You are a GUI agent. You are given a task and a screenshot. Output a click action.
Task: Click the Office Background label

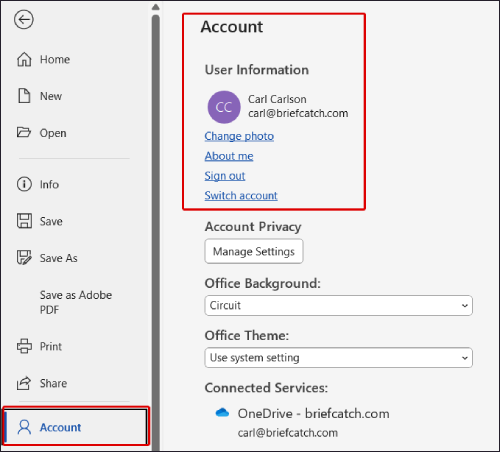tap(263, 283)
